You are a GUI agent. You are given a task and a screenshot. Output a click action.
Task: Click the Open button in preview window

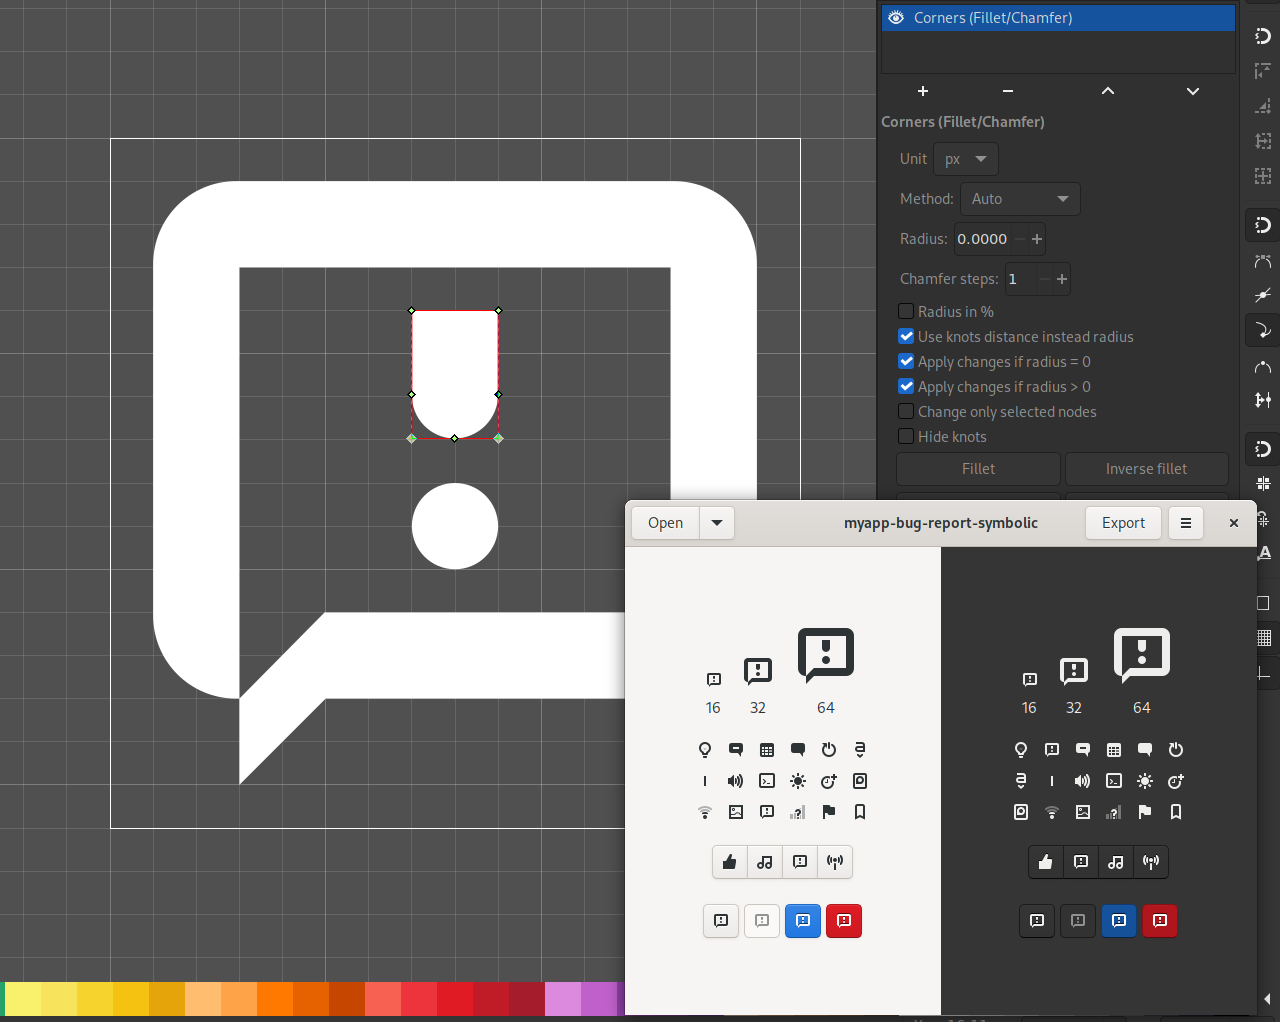tap(665, 523)
